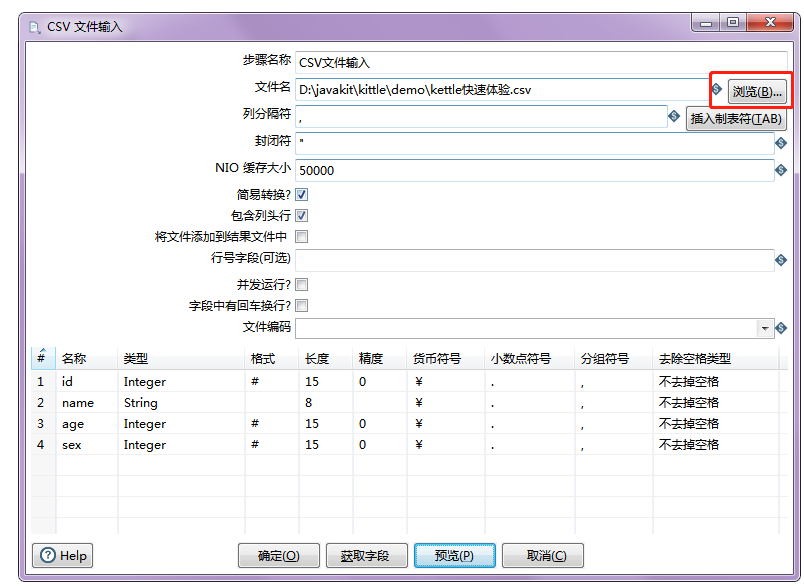Select the field name cell 'name'
804x586 pixels.
87,402
